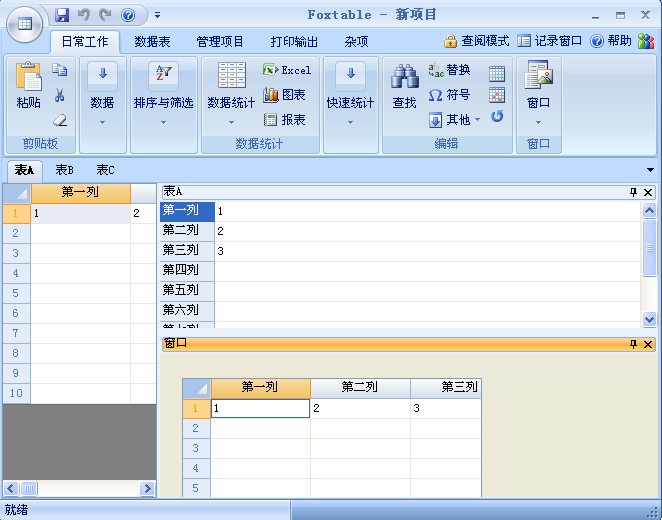Open the 其他 dropdown in 编辑 group
The width and height of the screenshot is (662, 520).
455,120
